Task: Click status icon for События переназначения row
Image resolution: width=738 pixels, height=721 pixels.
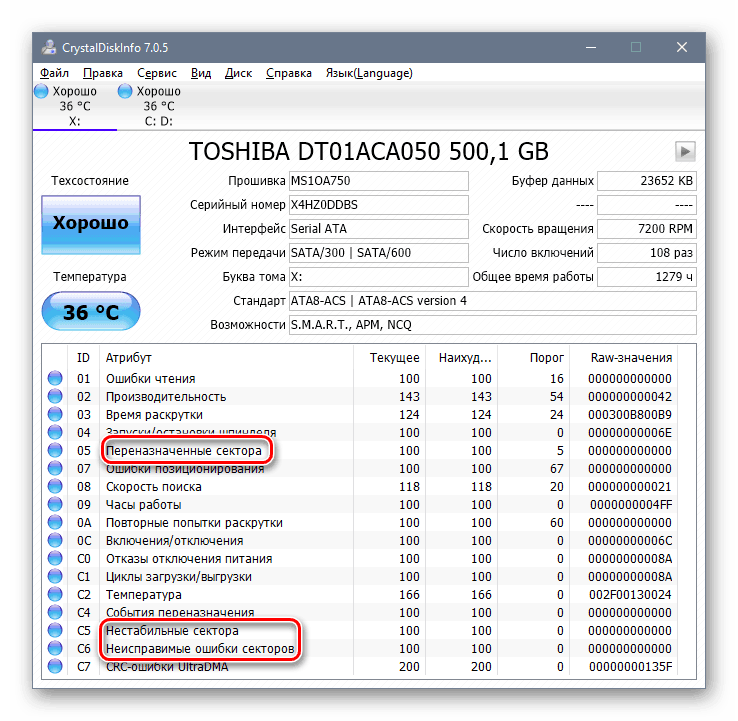Action: pos(55,612)
